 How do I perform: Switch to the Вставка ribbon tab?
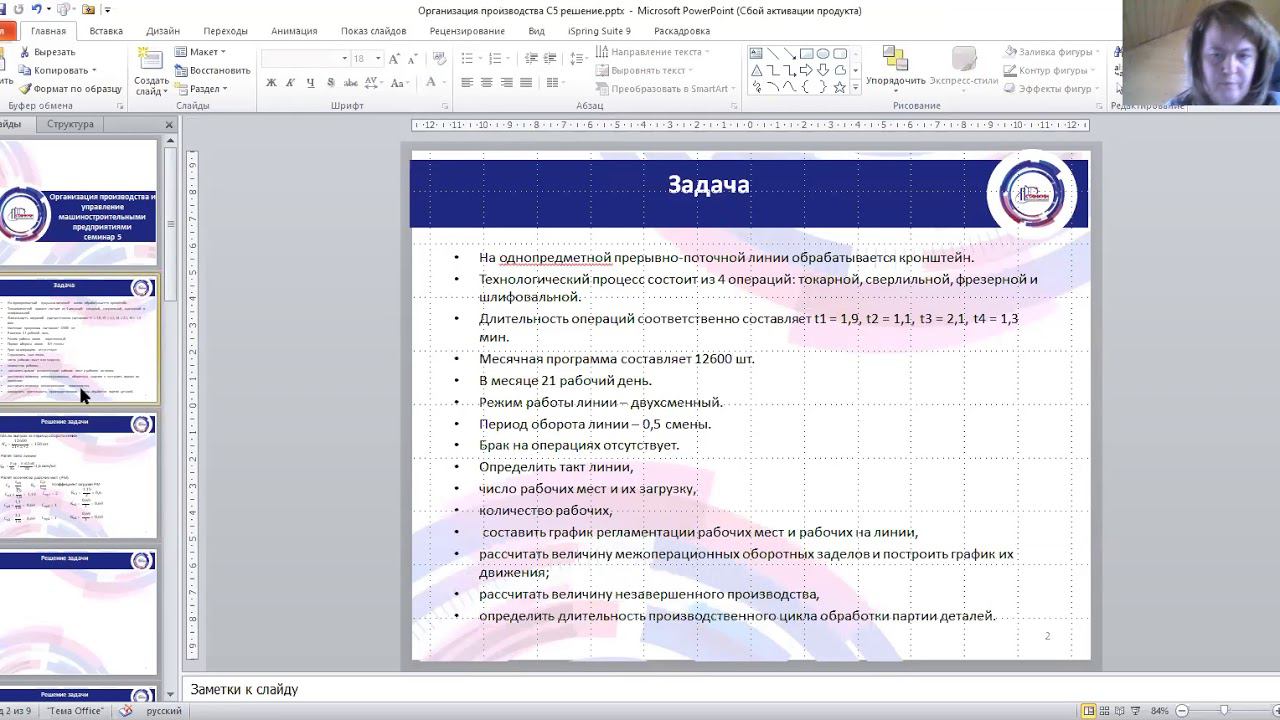tap(106, 31)
